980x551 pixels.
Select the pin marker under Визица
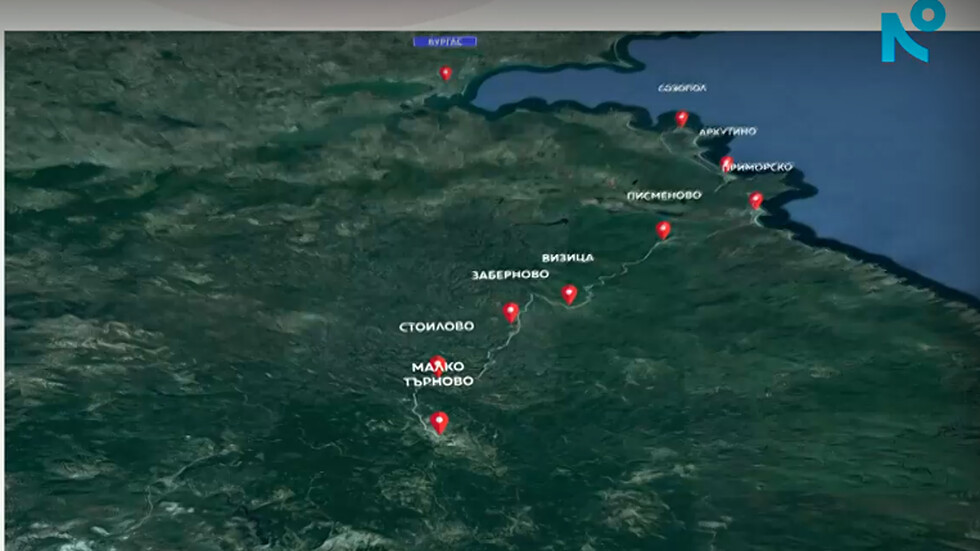569,293
